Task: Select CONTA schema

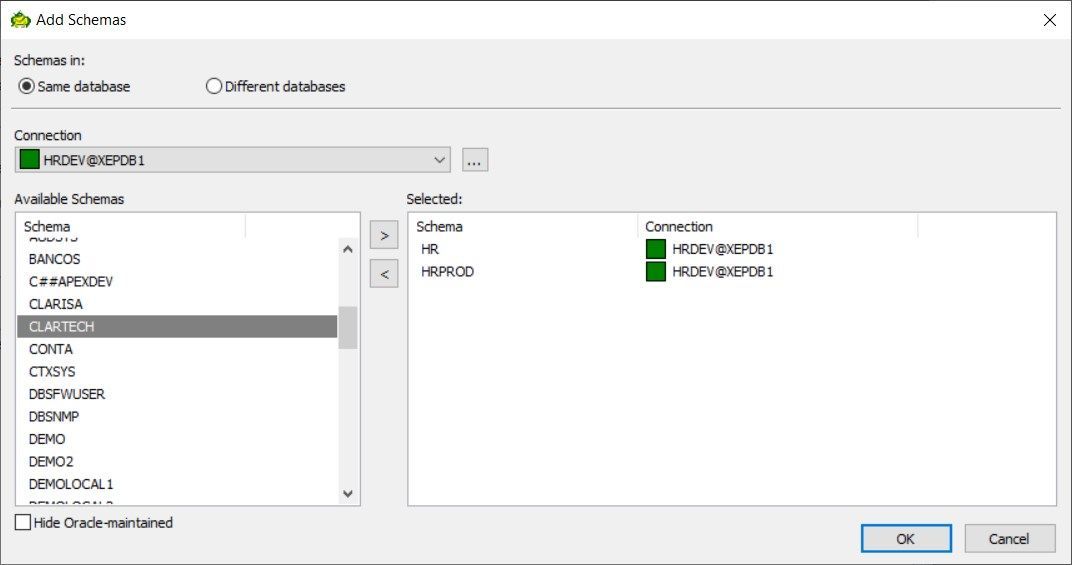Action: (177, 349)
